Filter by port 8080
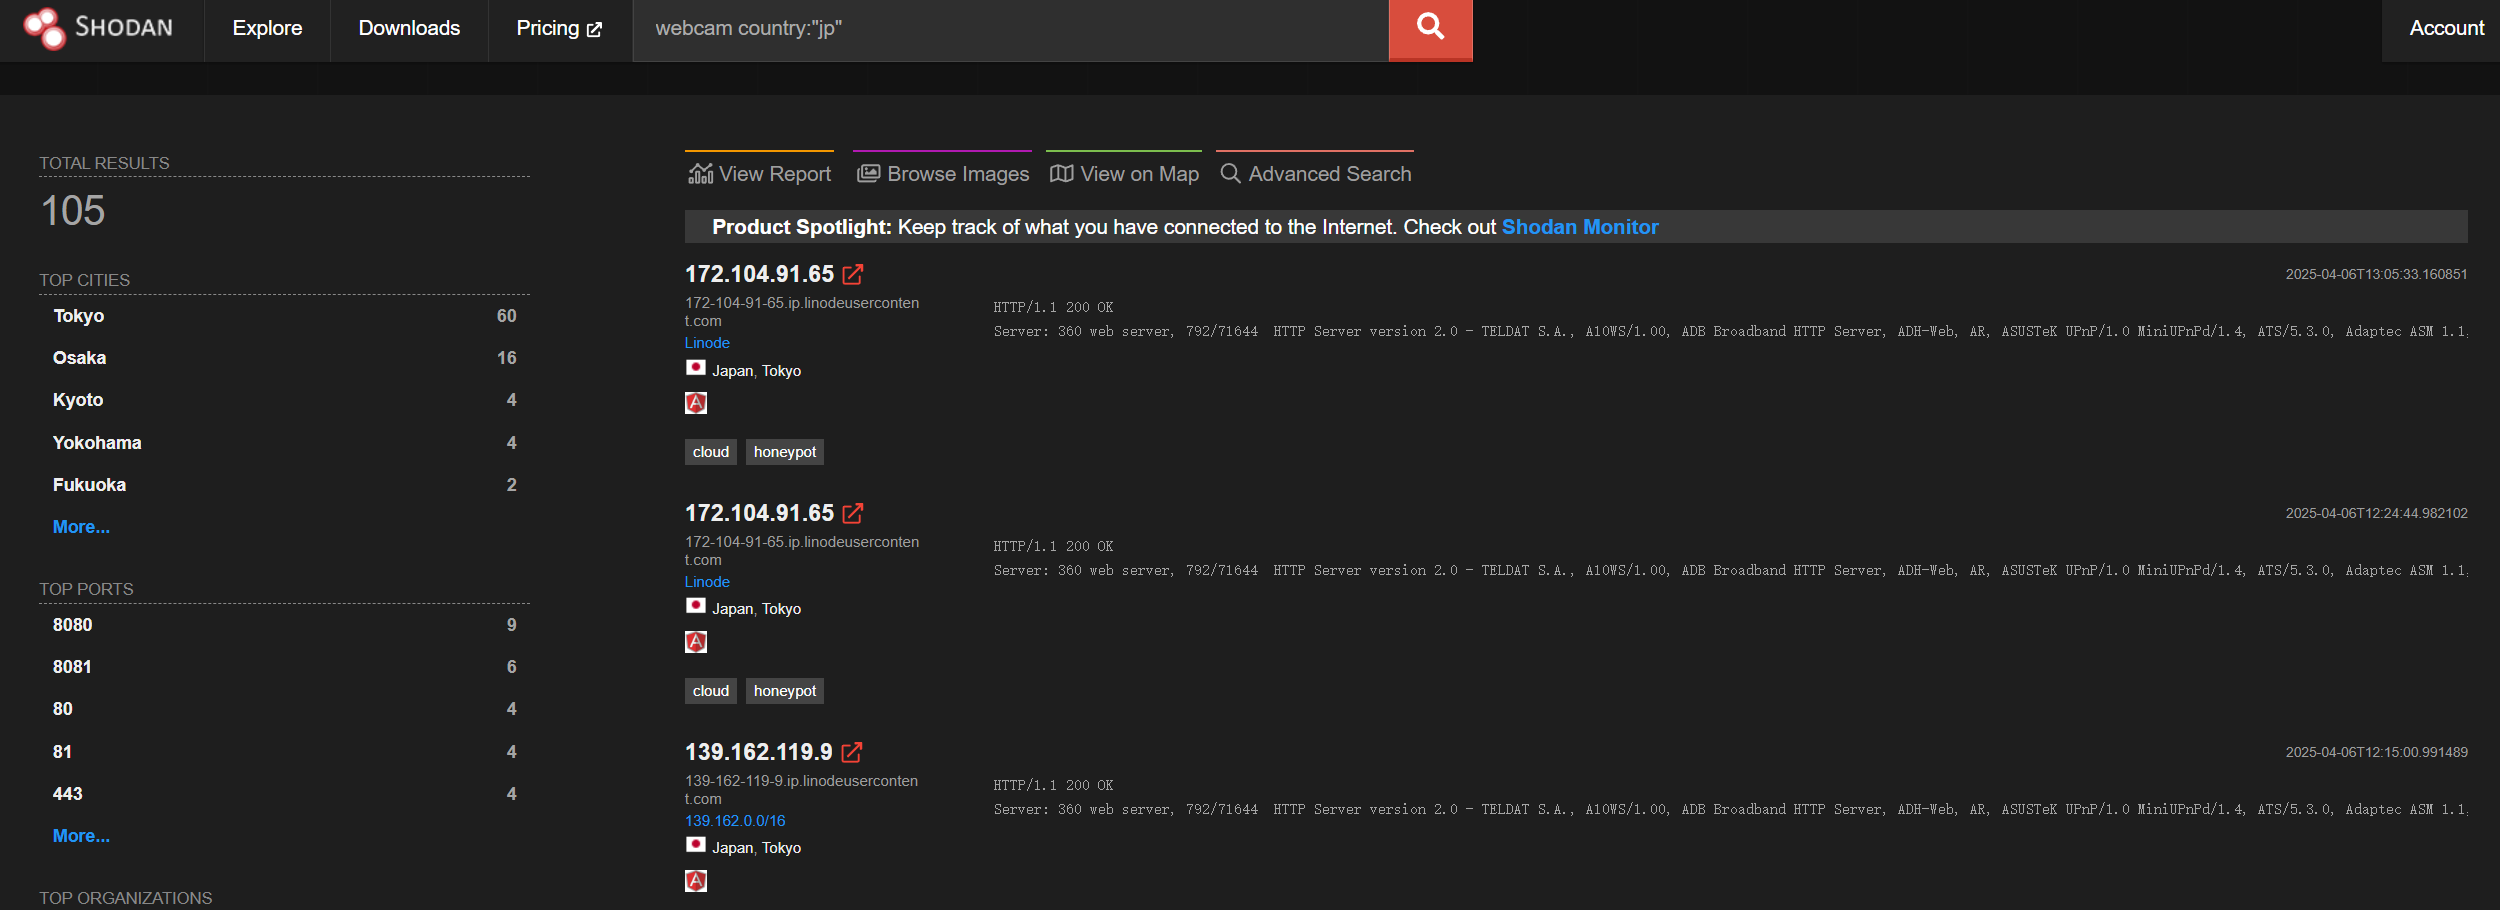2500x910 pixels. pyautogui.click(x=72, y=625)
